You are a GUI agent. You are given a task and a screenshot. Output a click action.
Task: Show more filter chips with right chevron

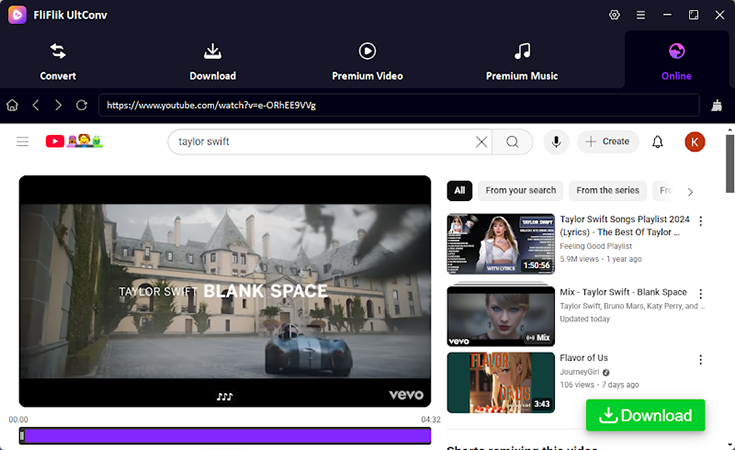[x=690, y=192]
